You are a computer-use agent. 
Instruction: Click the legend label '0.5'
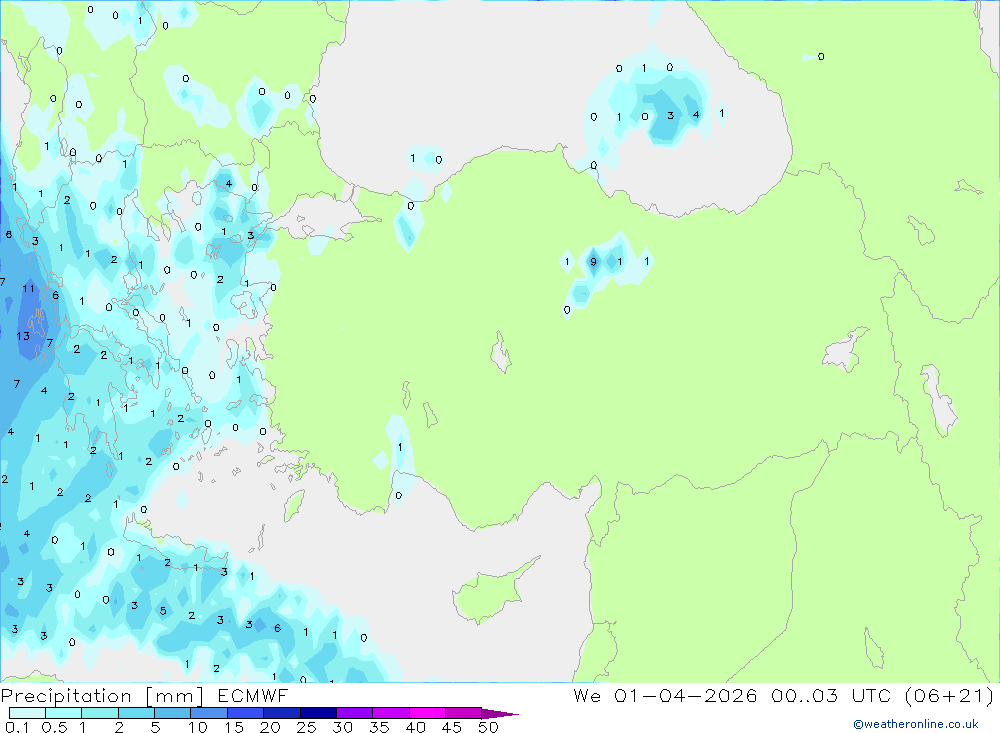point(54,727)
